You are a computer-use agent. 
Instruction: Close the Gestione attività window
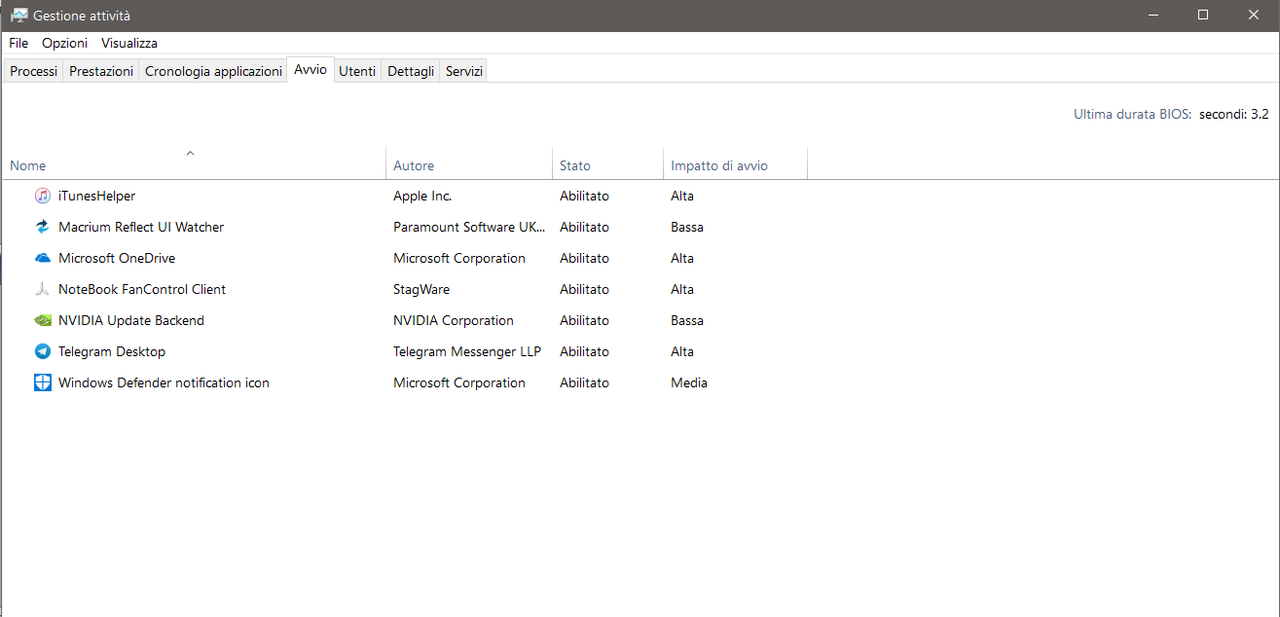coord(1254,15)
